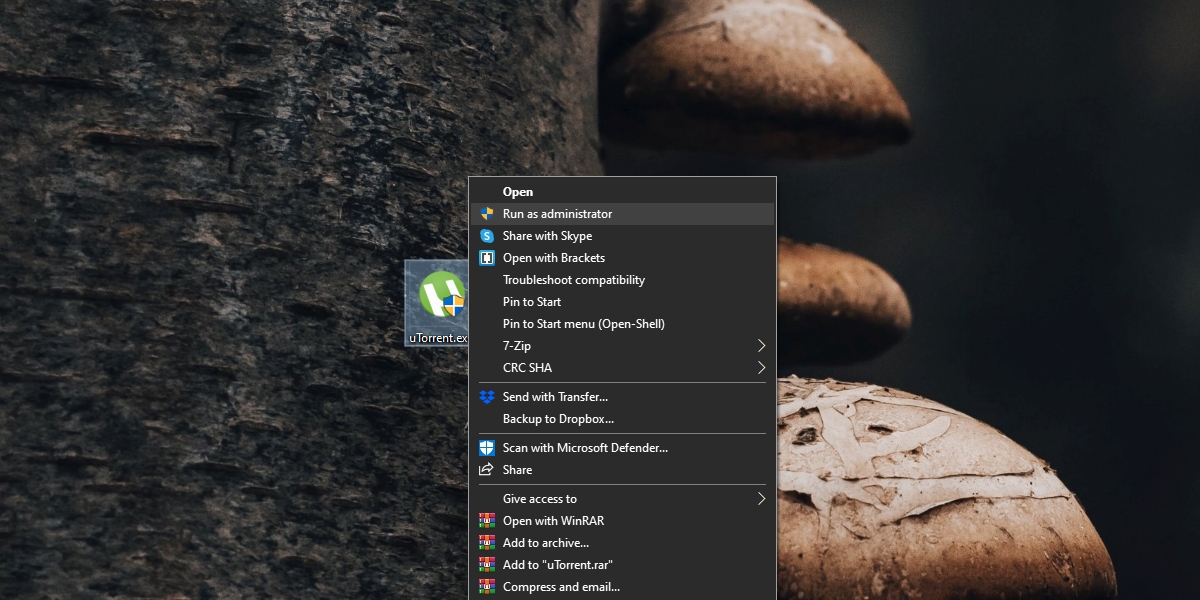
Task: Click the uTorrent.exe file name label
Action: (x=439, y=338)
